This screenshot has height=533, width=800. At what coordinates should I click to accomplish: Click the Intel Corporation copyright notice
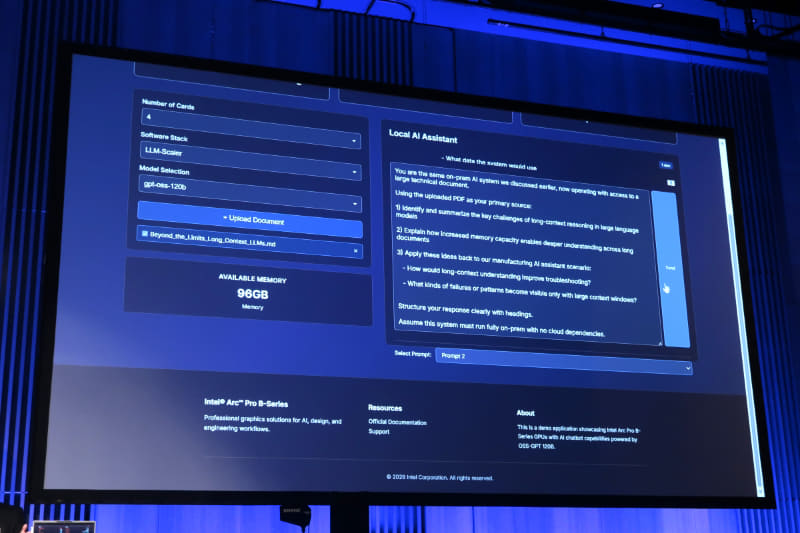pos(439,478)
